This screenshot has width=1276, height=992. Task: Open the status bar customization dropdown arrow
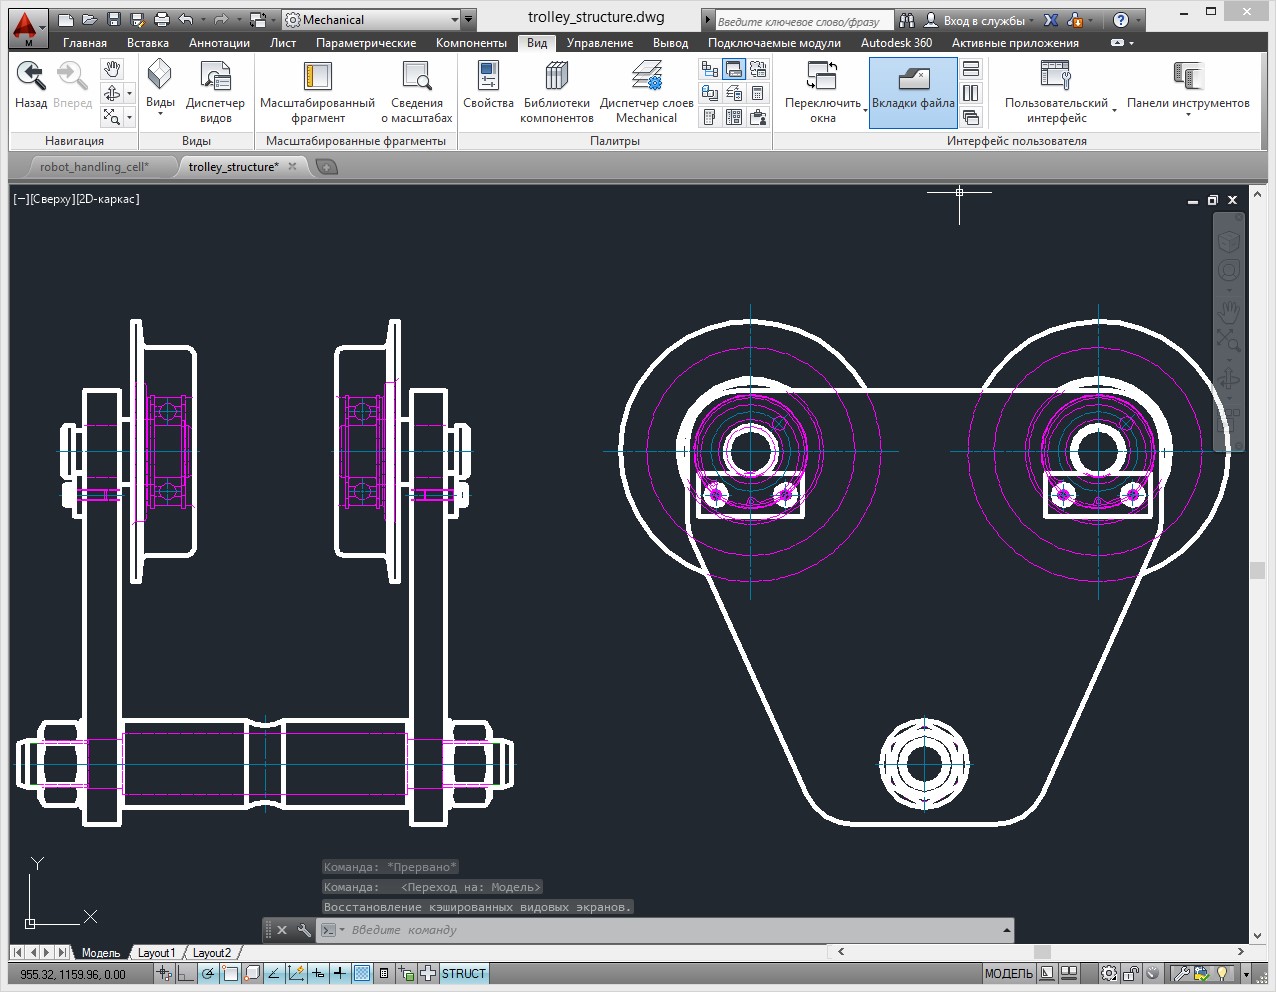coord(1245,972)
